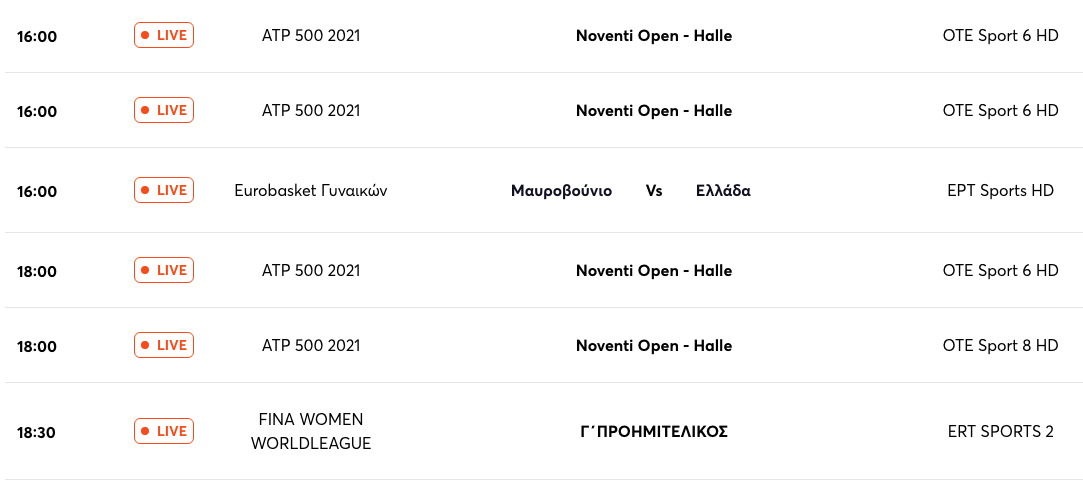Choose the OTE Sport 8 HD channel
This screenshot has height=481, width=1083.
[1000, 346]
